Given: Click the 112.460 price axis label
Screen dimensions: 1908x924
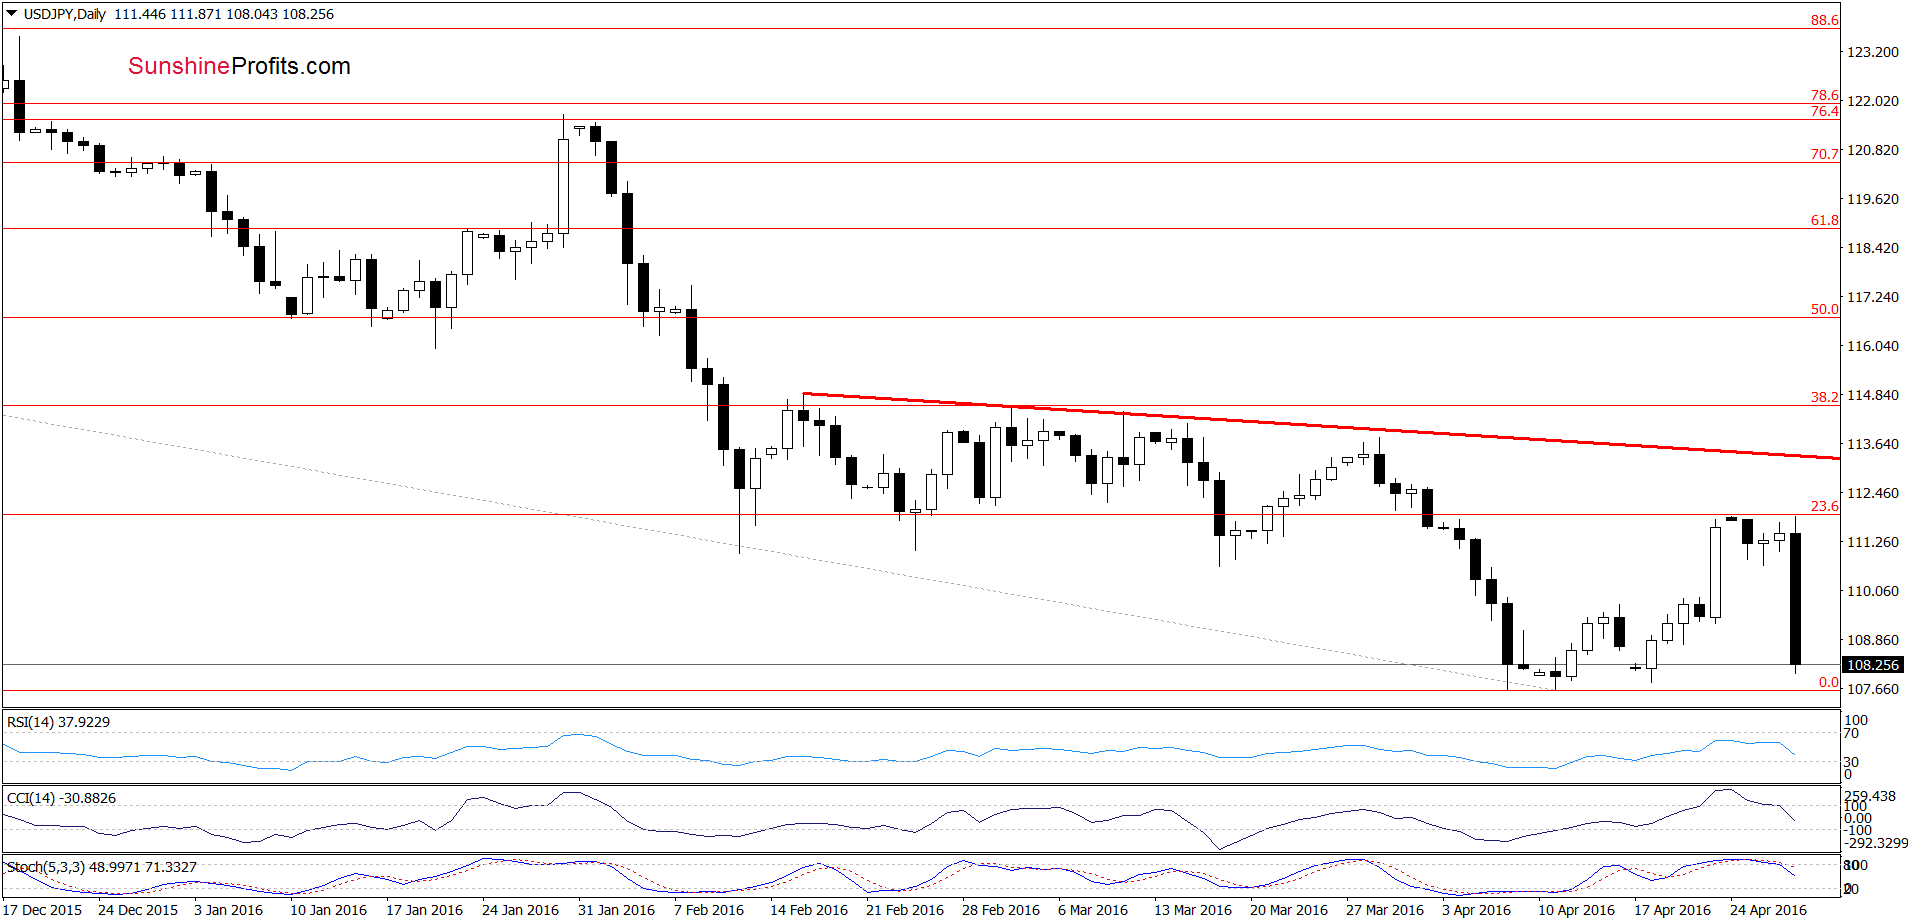Looking at the screenshot, I should click(x=1873, y=493).
